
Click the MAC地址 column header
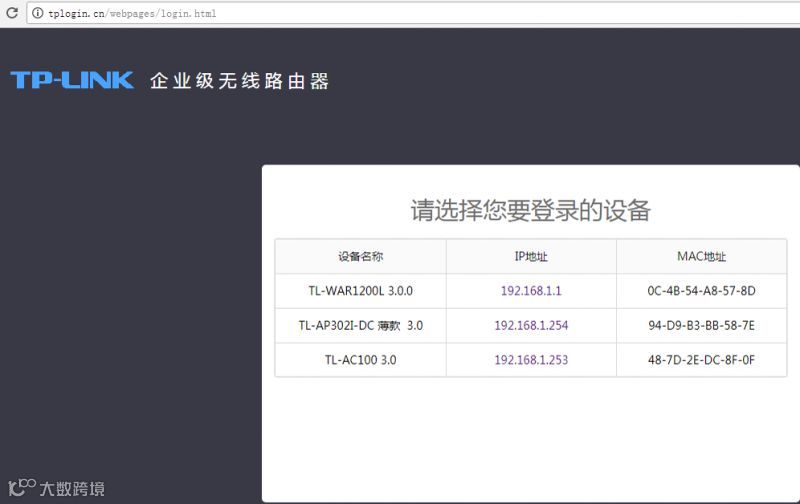tap(701, 256)
